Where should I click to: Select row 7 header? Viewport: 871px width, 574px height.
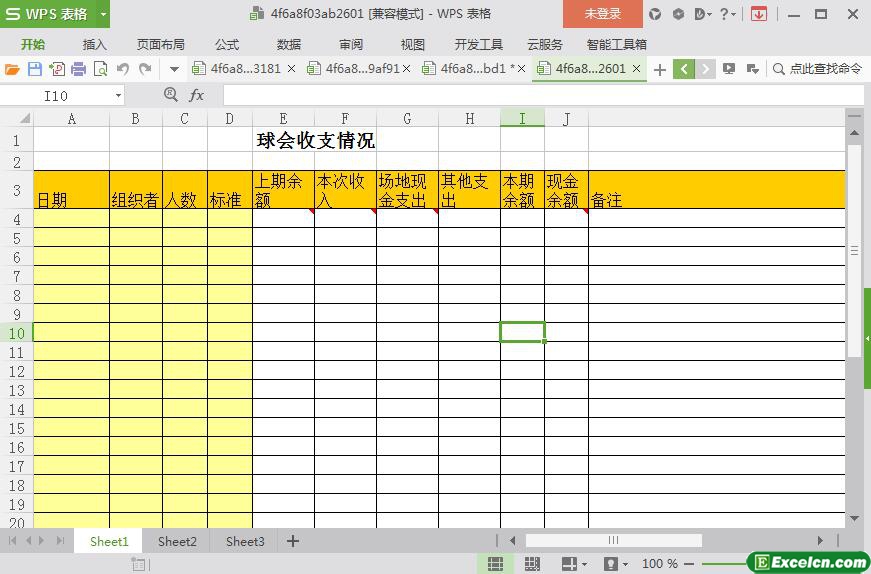point(17,276)
